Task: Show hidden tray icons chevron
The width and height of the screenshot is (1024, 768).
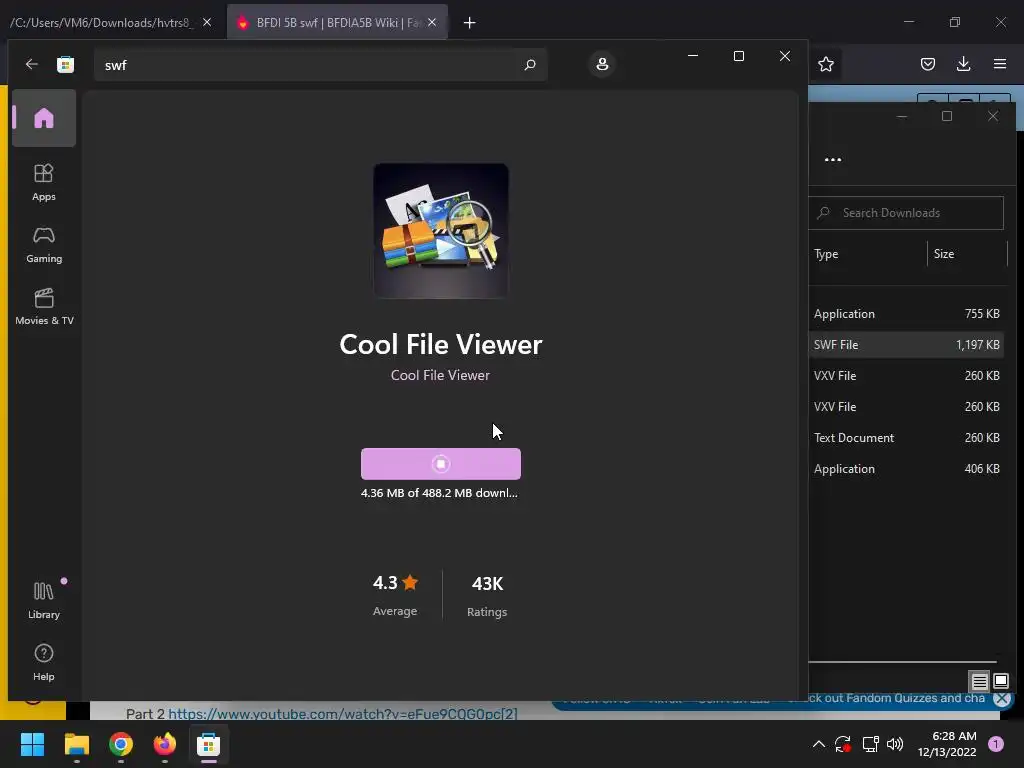Action: click(x=818, y=744)
